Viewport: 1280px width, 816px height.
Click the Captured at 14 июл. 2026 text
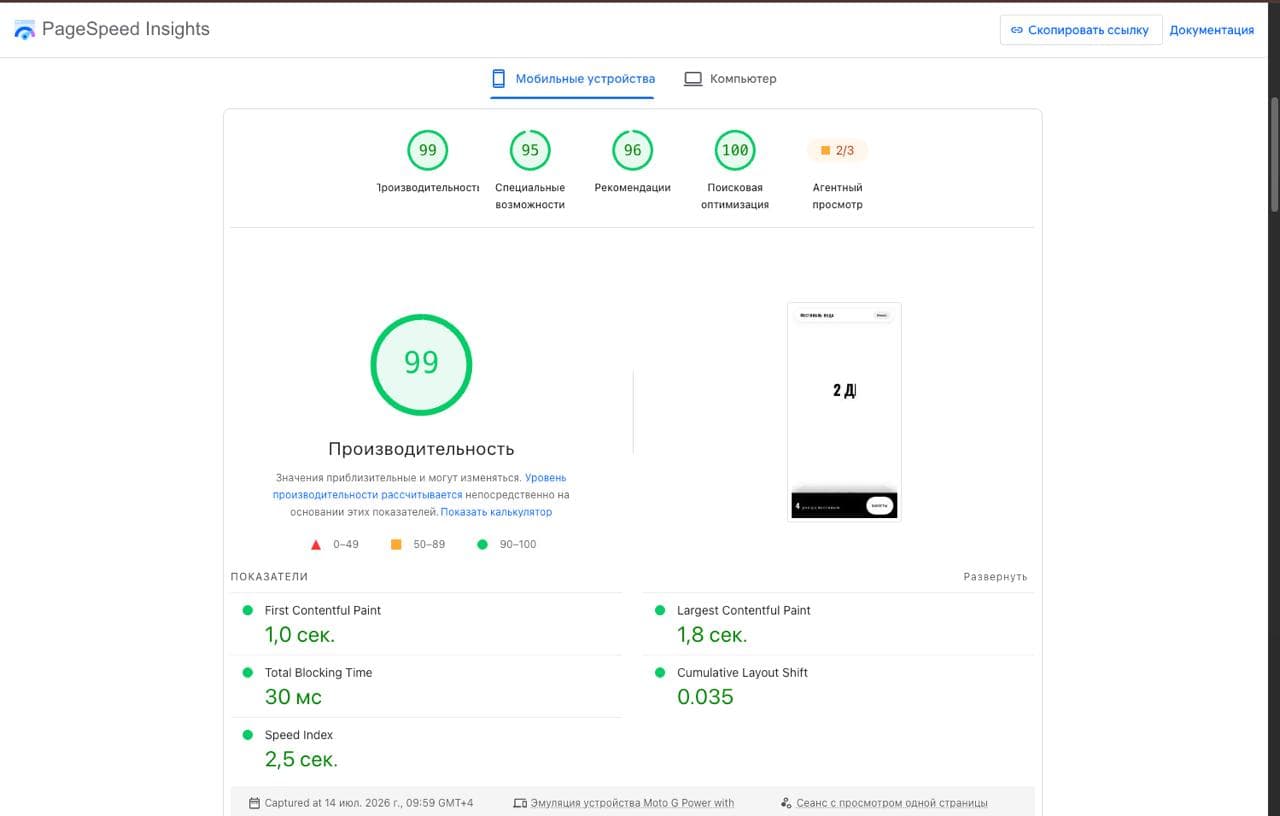(369, 803)
